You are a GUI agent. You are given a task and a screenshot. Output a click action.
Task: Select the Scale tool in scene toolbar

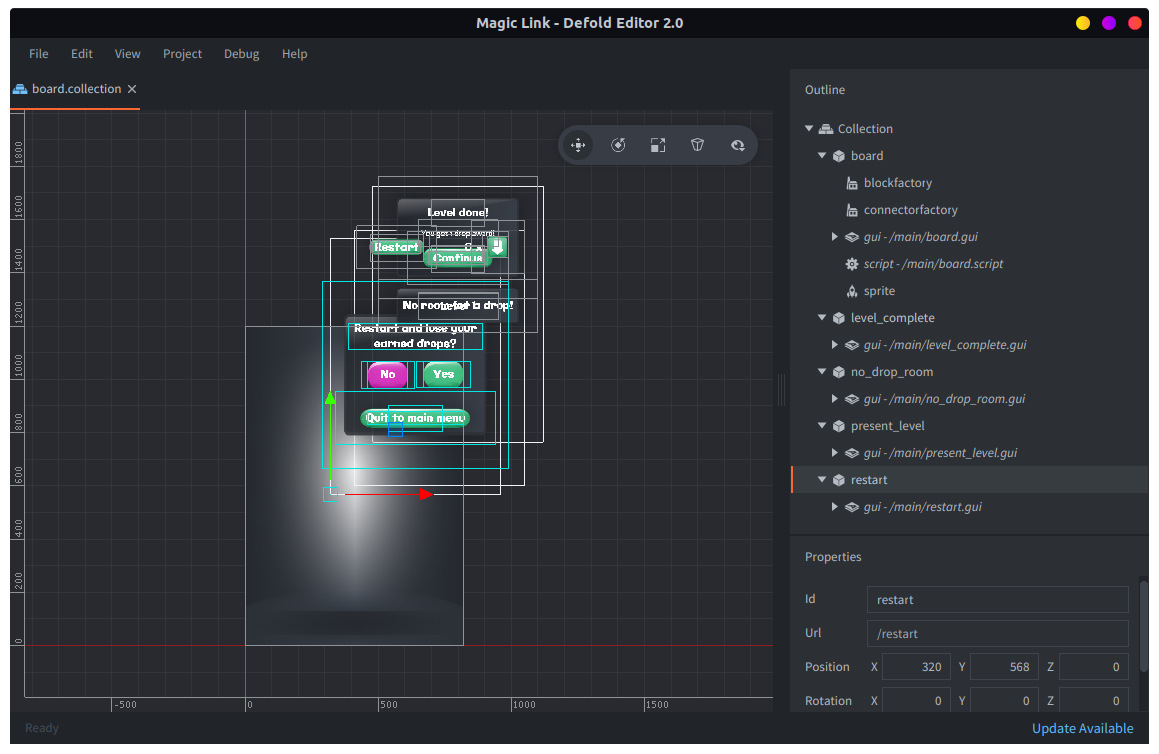pyautogui.click(x=658, y=145)
